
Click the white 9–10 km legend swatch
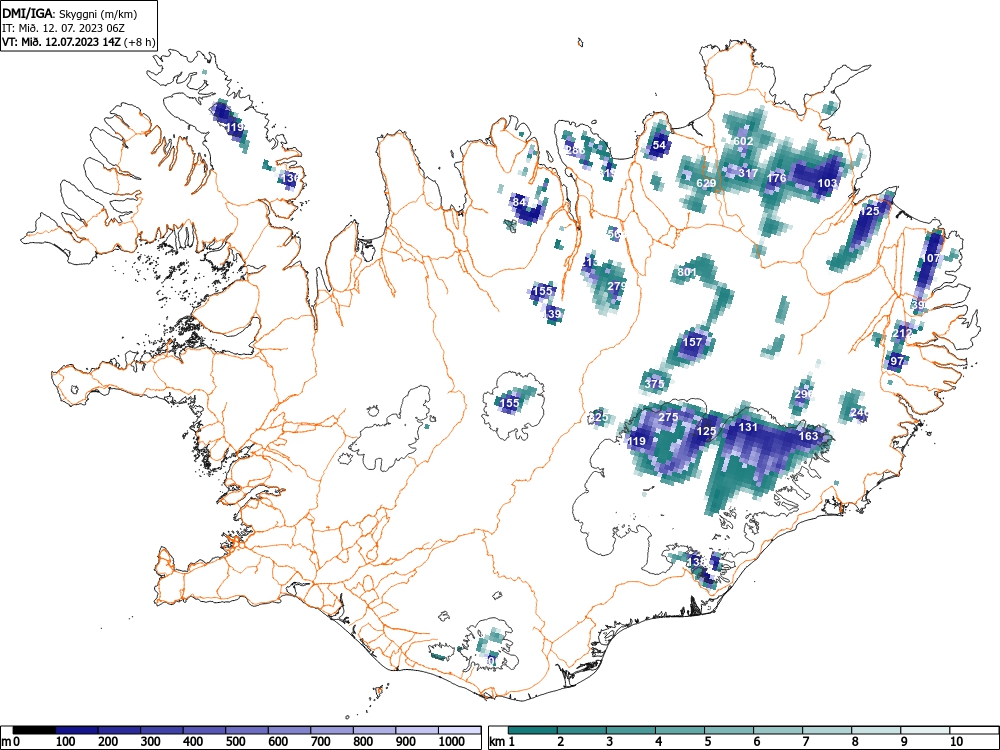point(925,730)
